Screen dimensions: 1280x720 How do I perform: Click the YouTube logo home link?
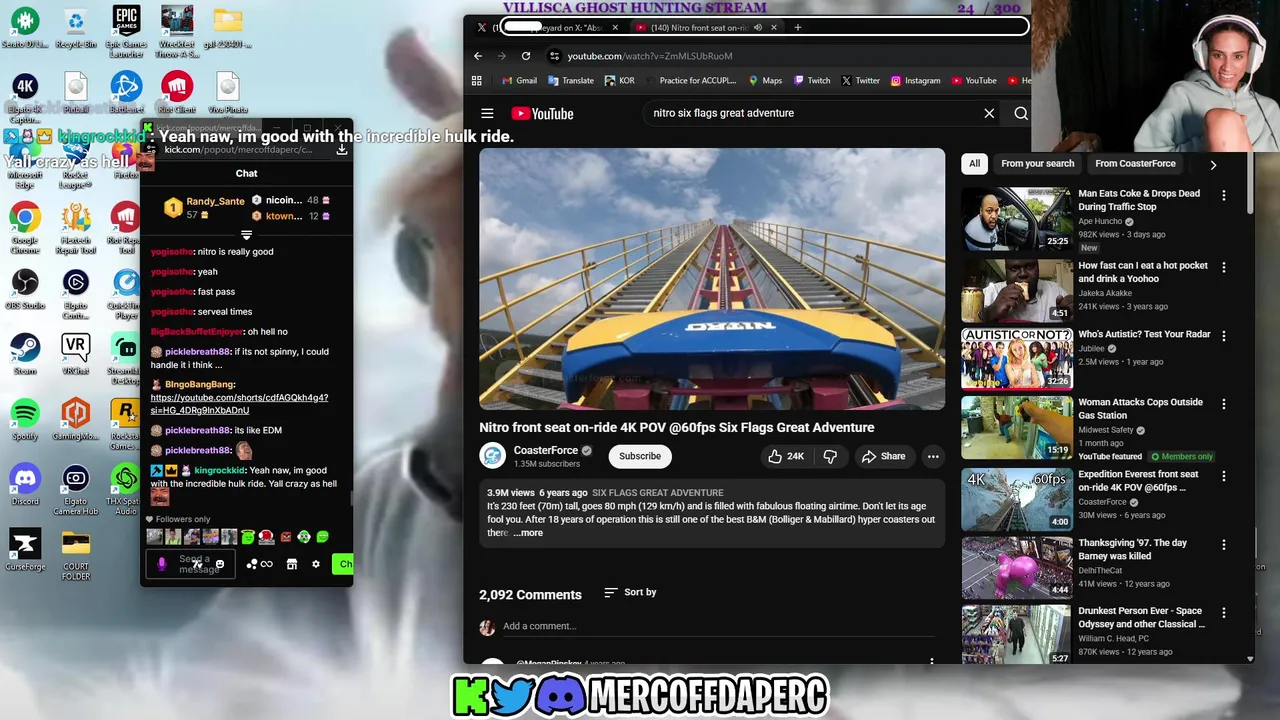542,114
